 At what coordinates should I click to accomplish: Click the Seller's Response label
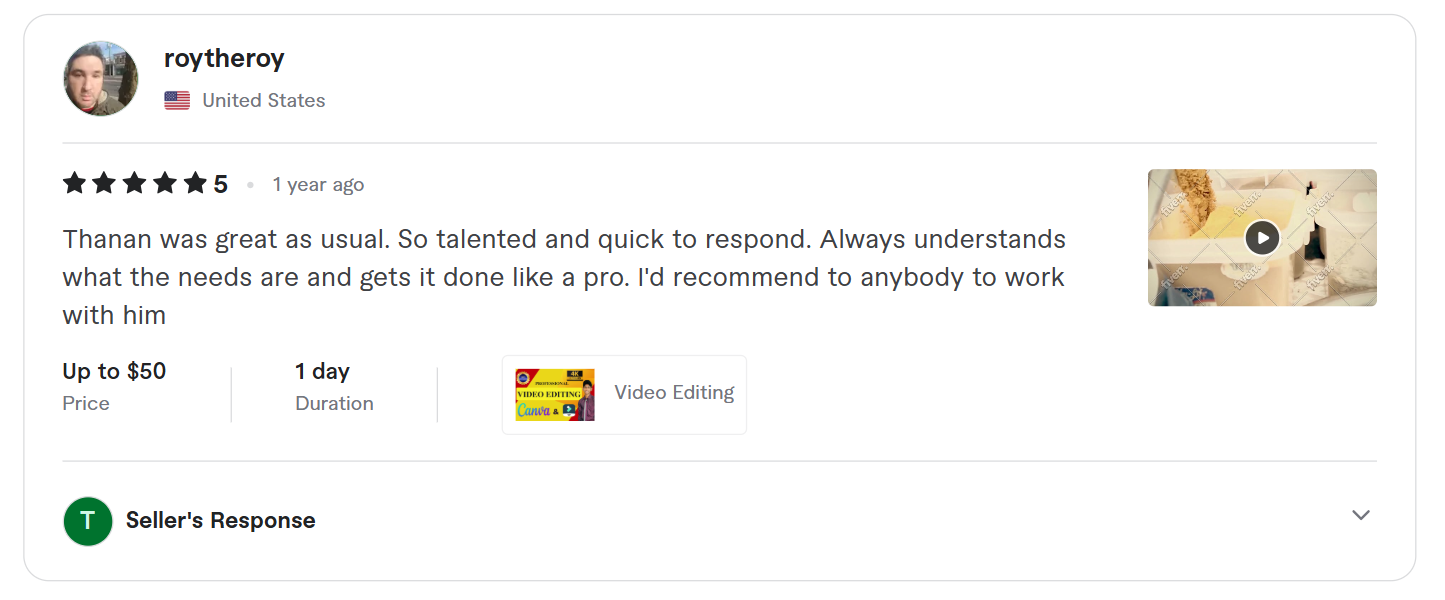220,521
